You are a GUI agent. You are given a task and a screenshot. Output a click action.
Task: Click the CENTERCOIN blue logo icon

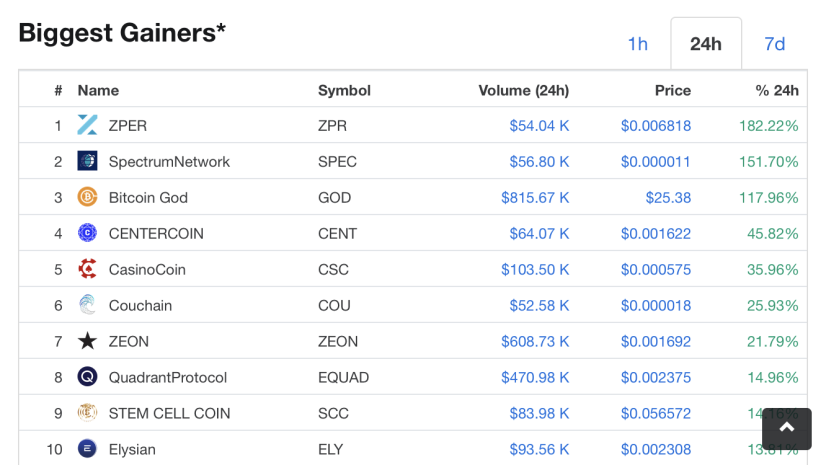tap(87, 233)
